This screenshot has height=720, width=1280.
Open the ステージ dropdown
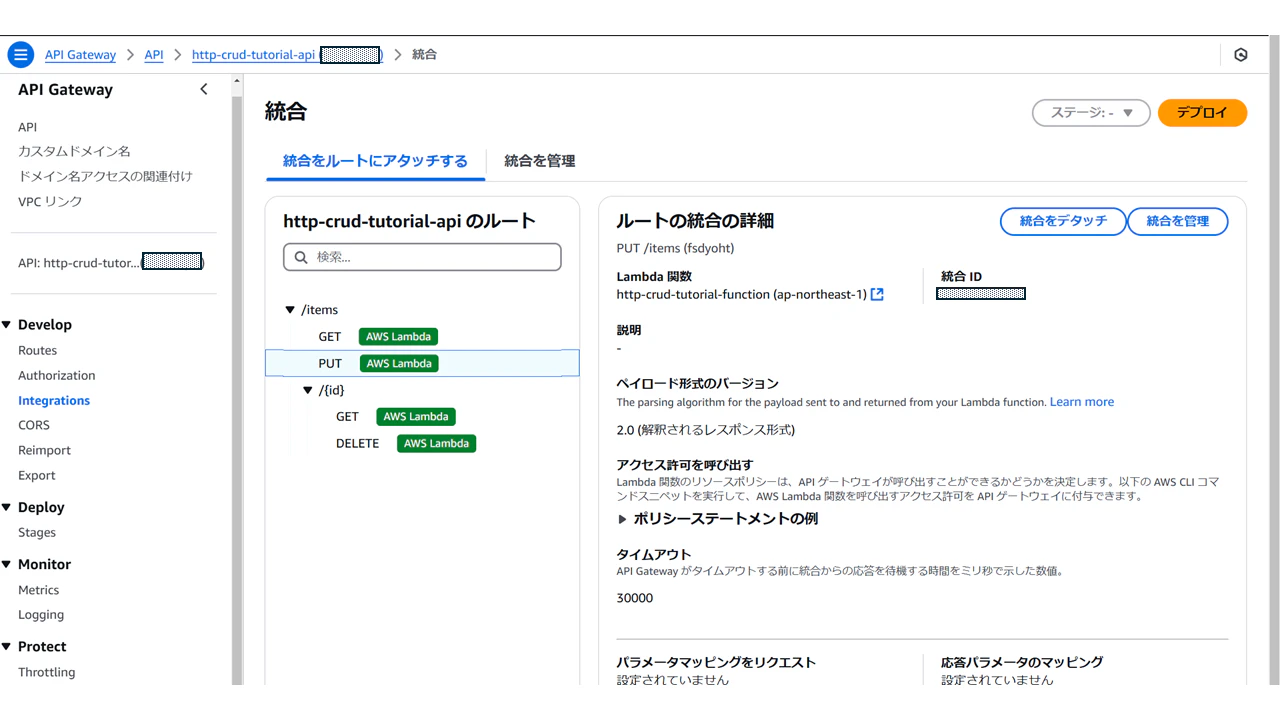click(x=1091, y=113)
